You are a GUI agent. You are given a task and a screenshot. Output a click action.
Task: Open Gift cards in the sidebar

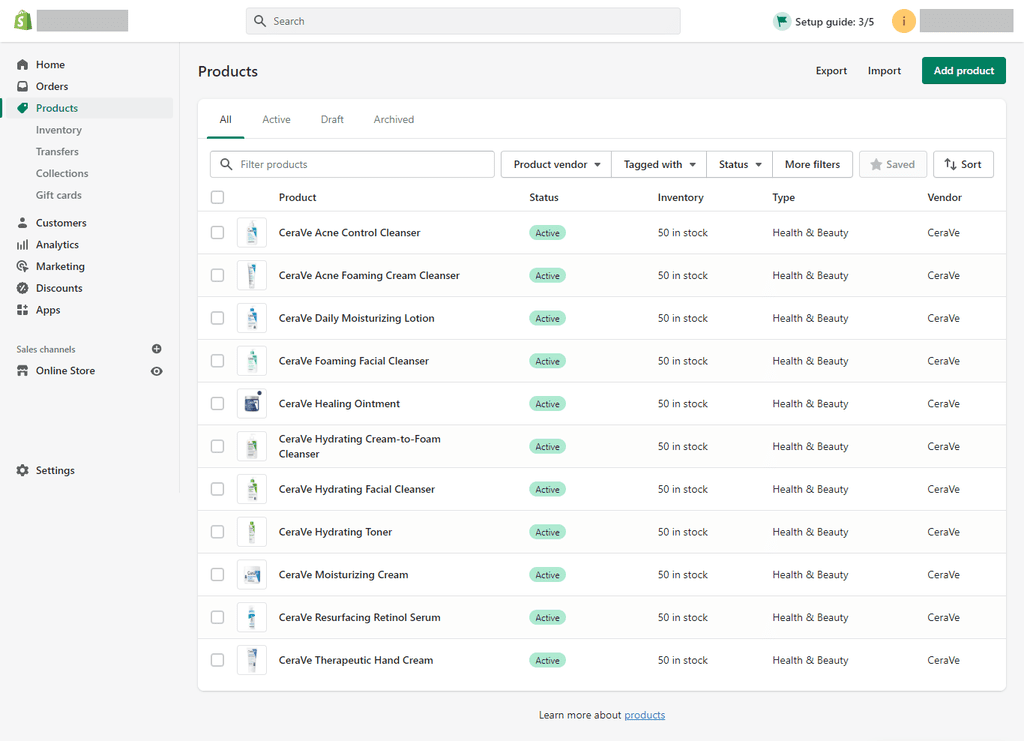pos(59,195)
